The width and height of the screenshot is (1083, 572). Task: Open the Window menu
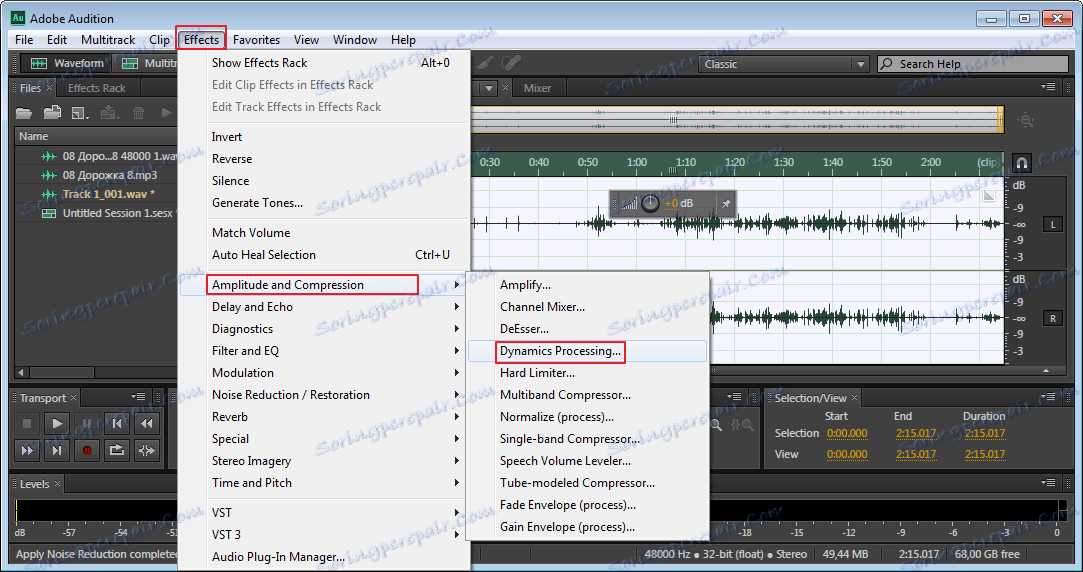point(355,39)
